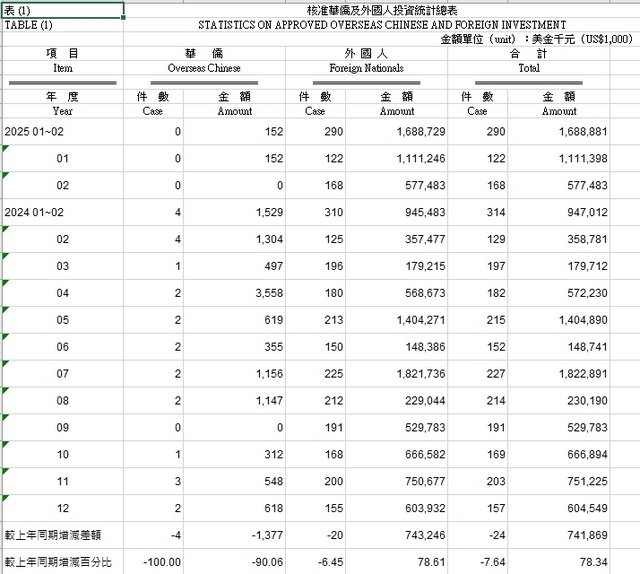This screenshot has width=640, height=574.
Task: Click the cell with '179,712'
Action: [x=559, y=266]
